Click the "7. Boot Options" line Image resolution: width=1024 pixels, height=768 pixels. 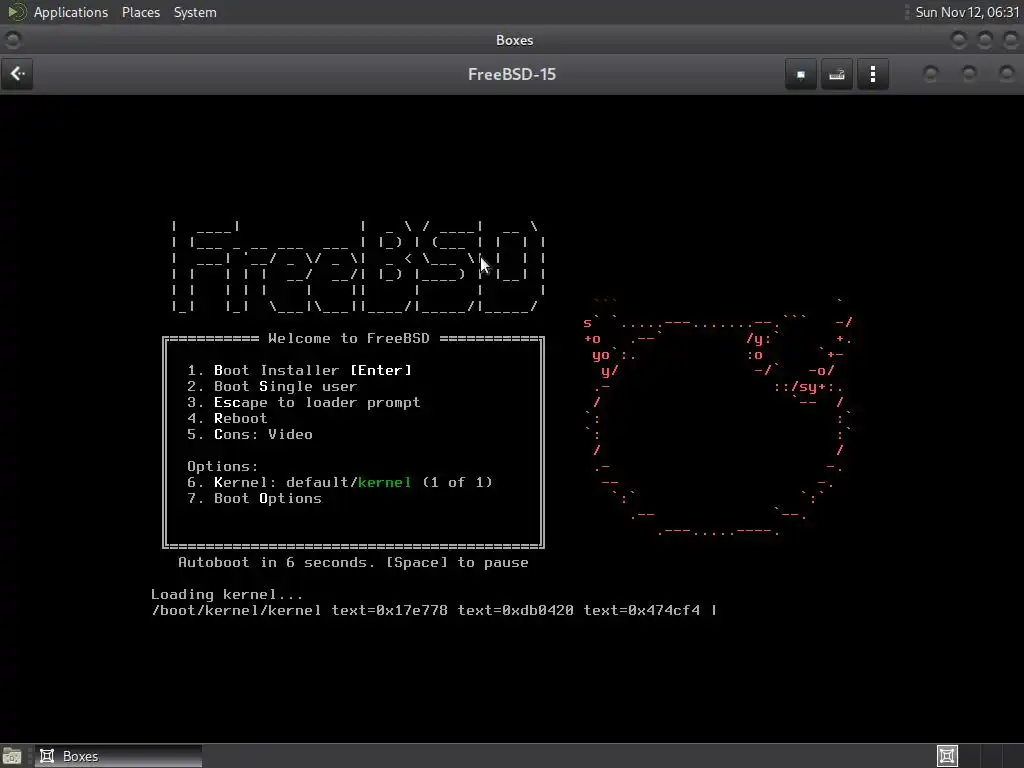coord(255,498)
